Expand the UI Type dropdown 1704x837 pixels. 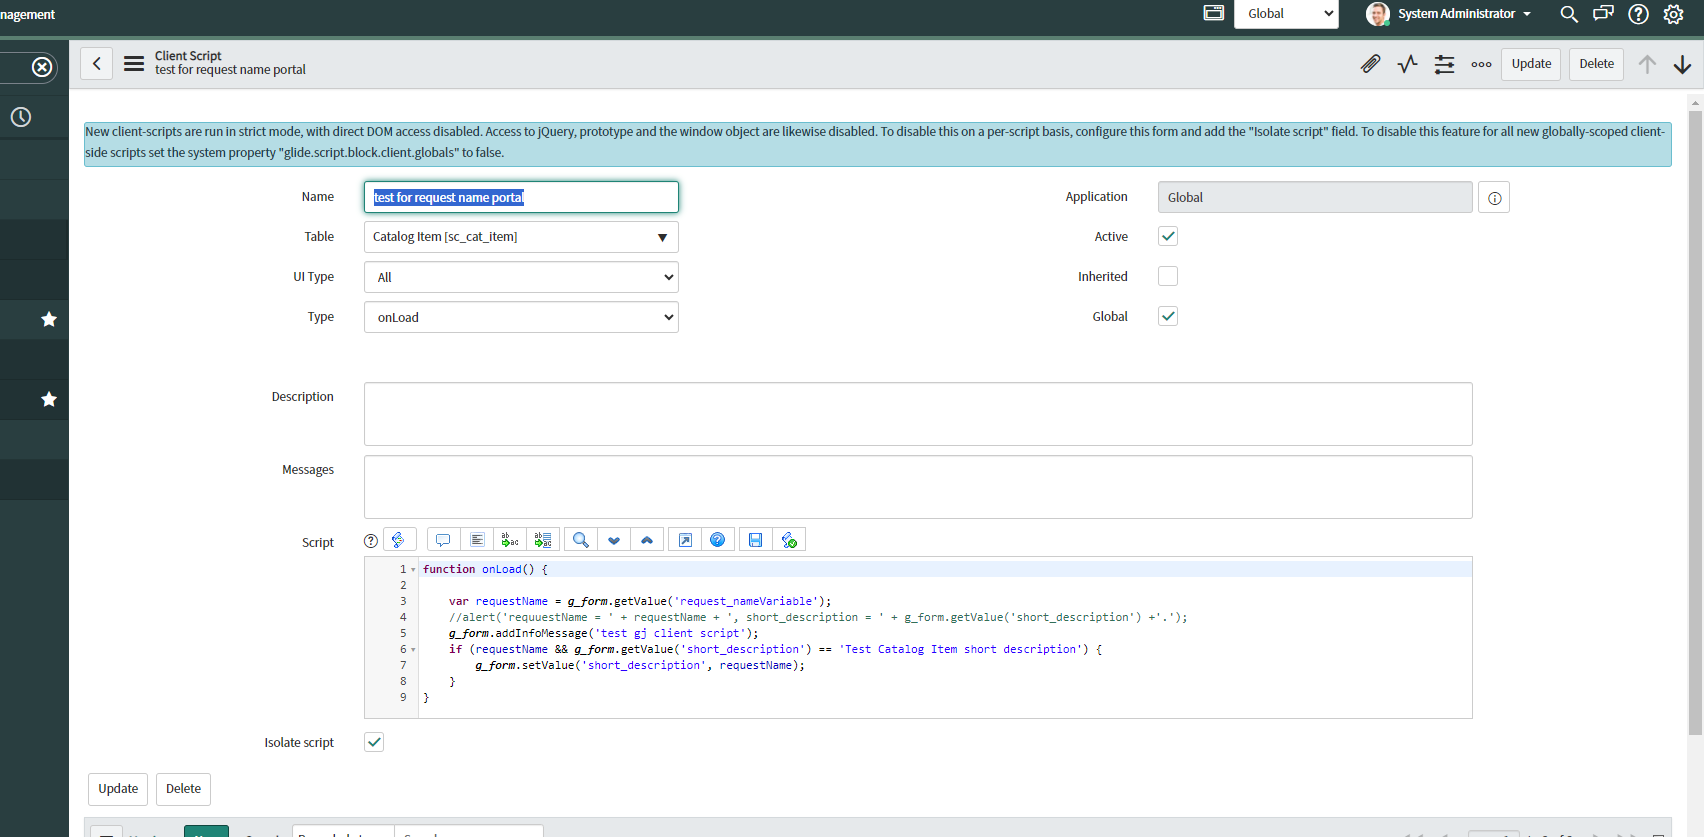(x=521, y=277)
